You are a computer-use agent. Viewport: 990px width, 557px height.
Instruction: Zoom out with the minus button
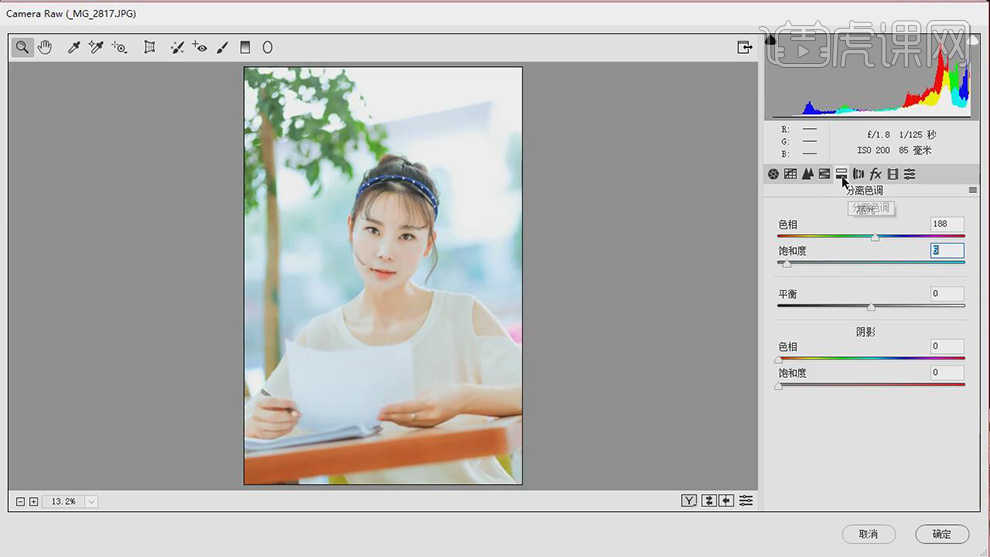[x=20, y=501]
